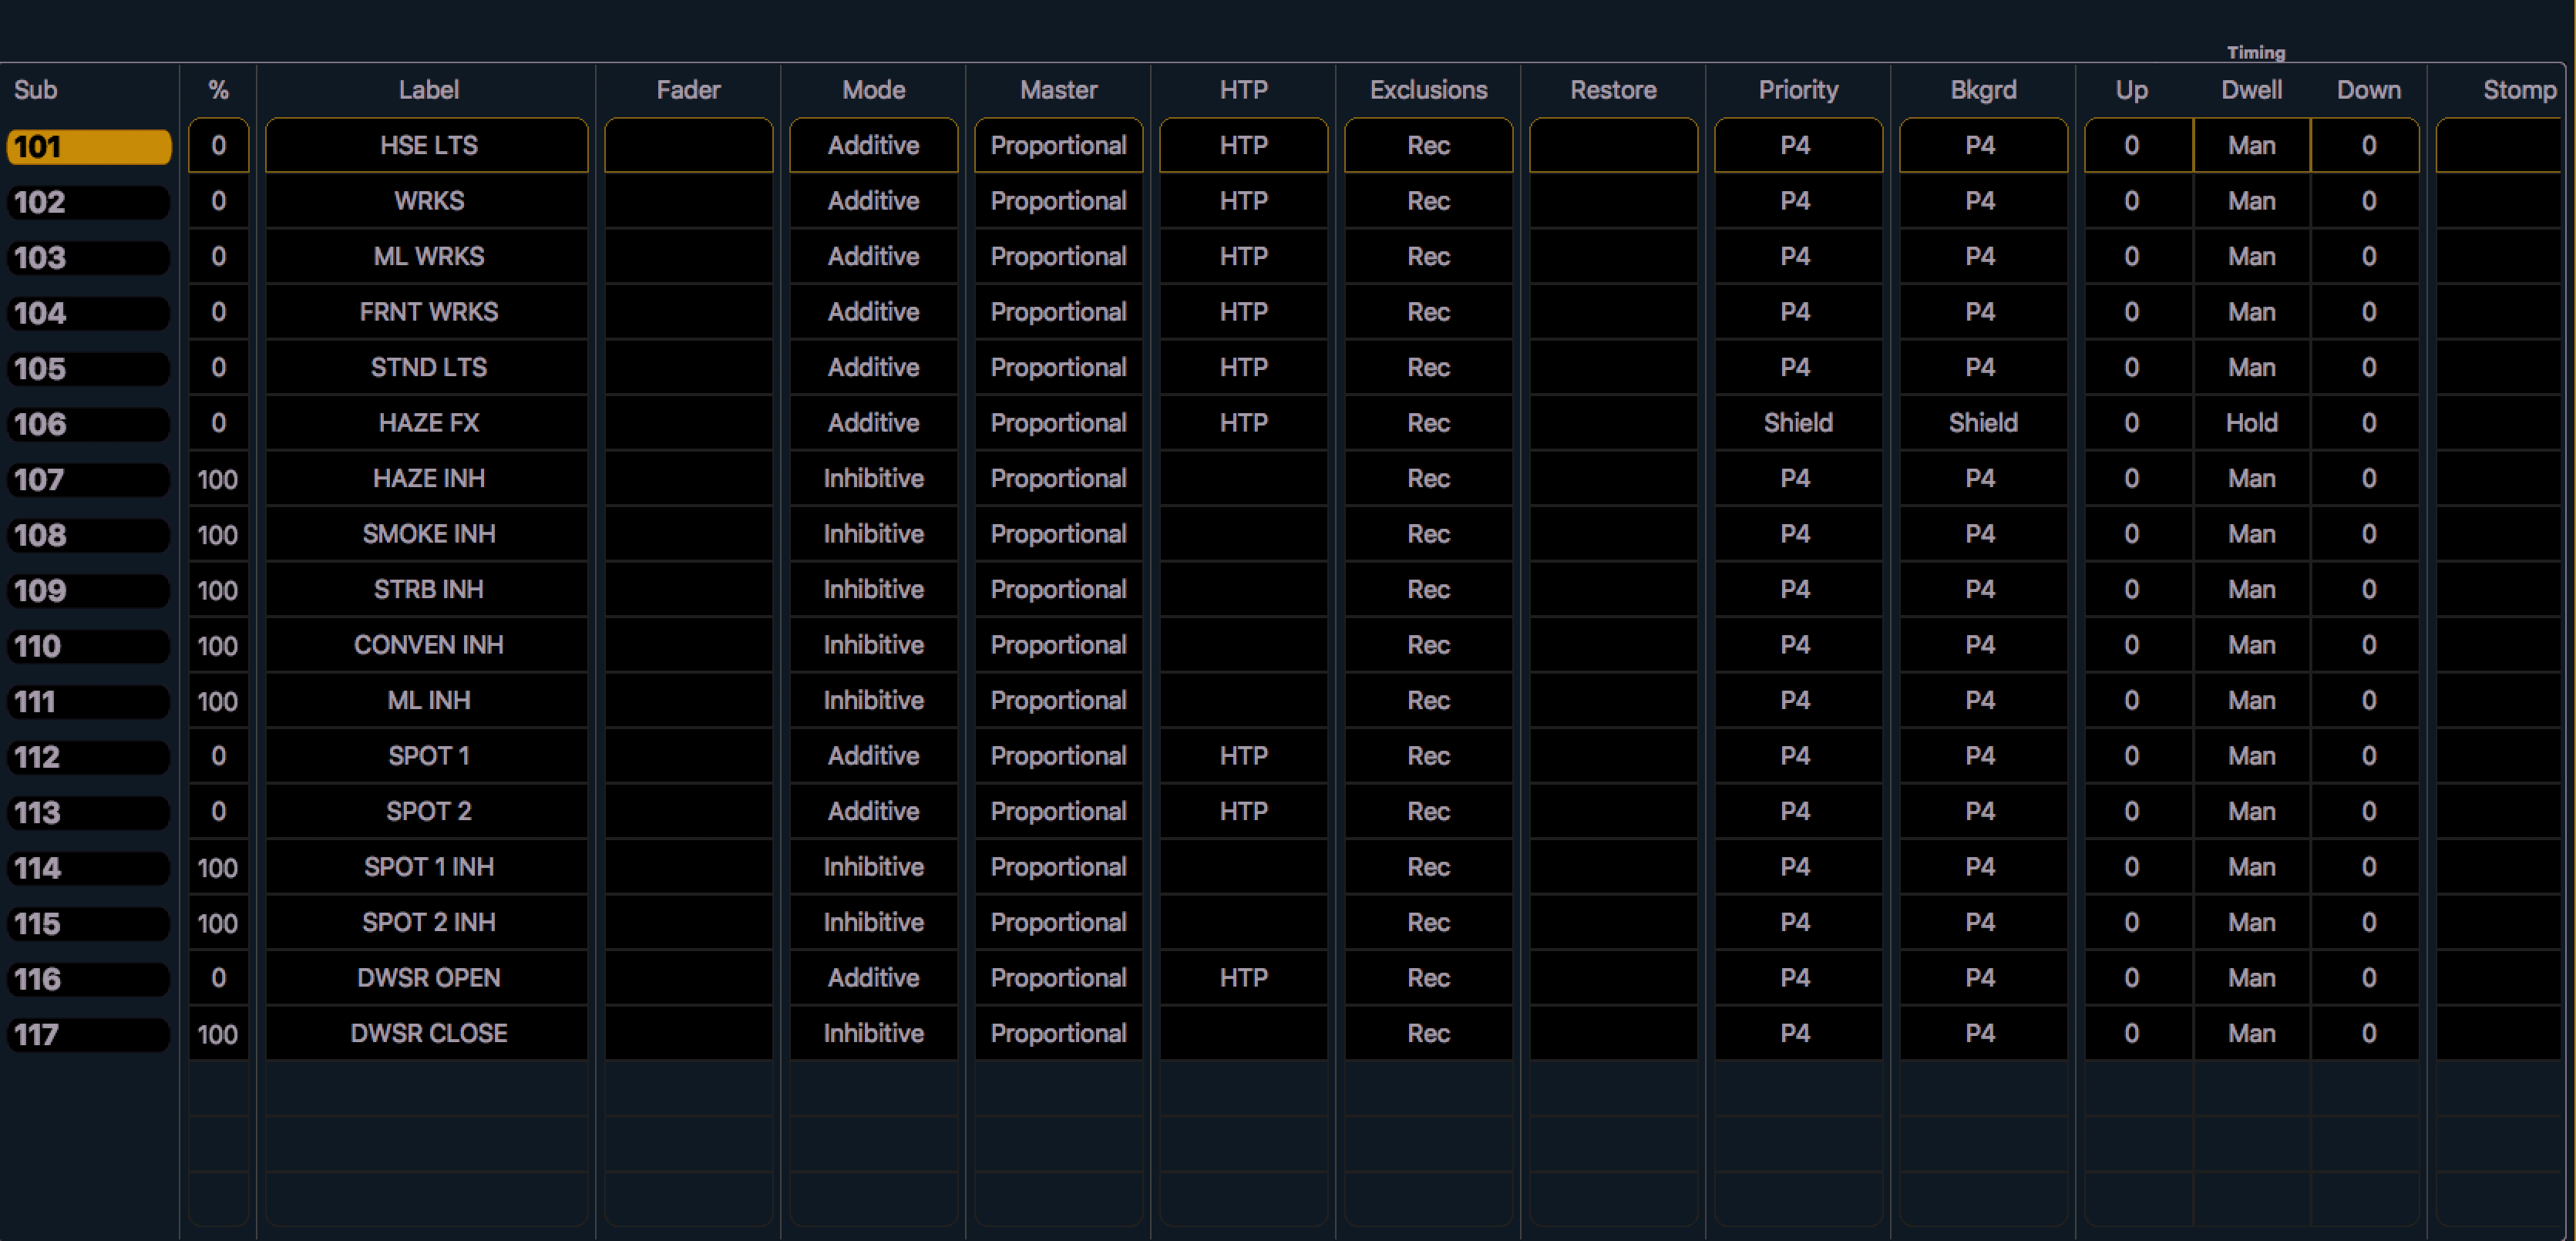Screen dimensions: 2576x1241
Task: Change Mode cell of DWSR CLOSE row
Action: click(x=873, y=1034)
